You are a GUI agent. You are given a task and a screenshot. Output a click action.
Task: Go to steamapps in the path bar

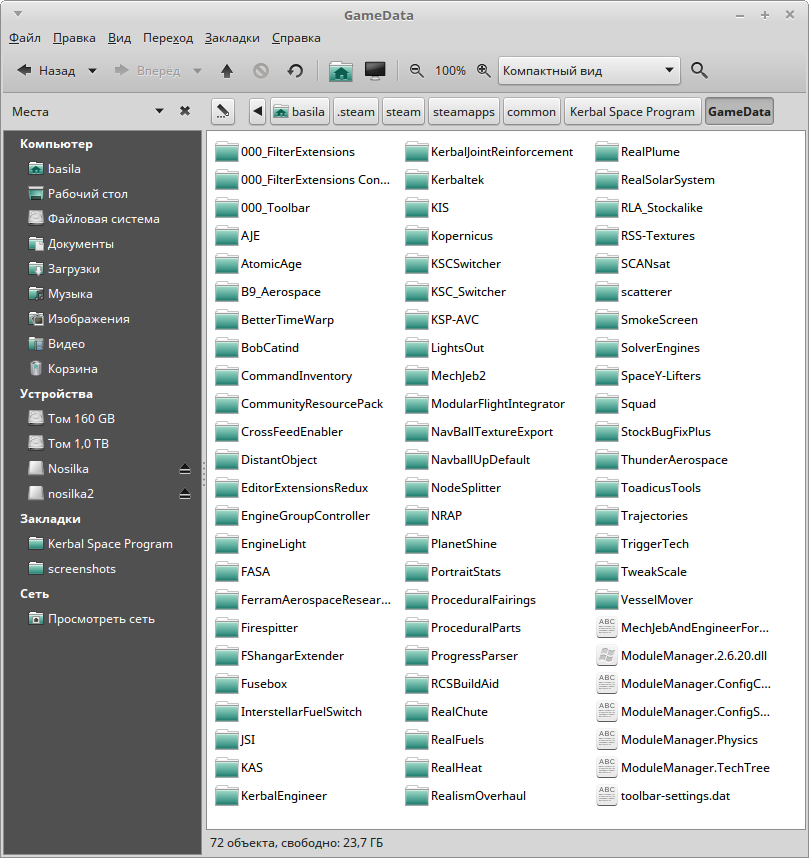[464, 112]
